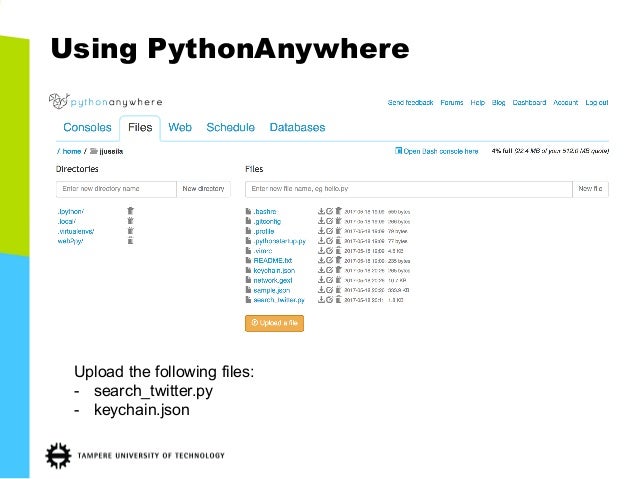The image size is (638, 479).
Task: Go to Dashboard
Action: click(529, 103)
